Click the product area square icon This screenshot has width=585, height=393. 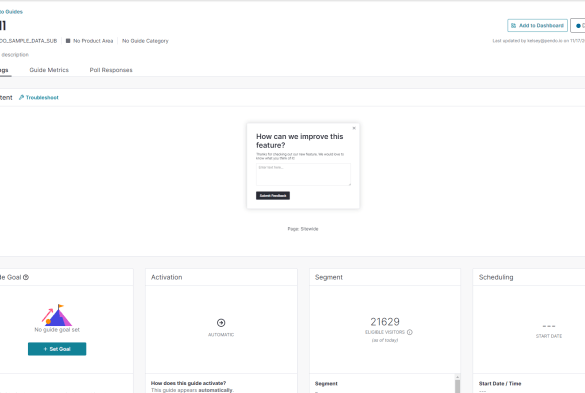68,41
